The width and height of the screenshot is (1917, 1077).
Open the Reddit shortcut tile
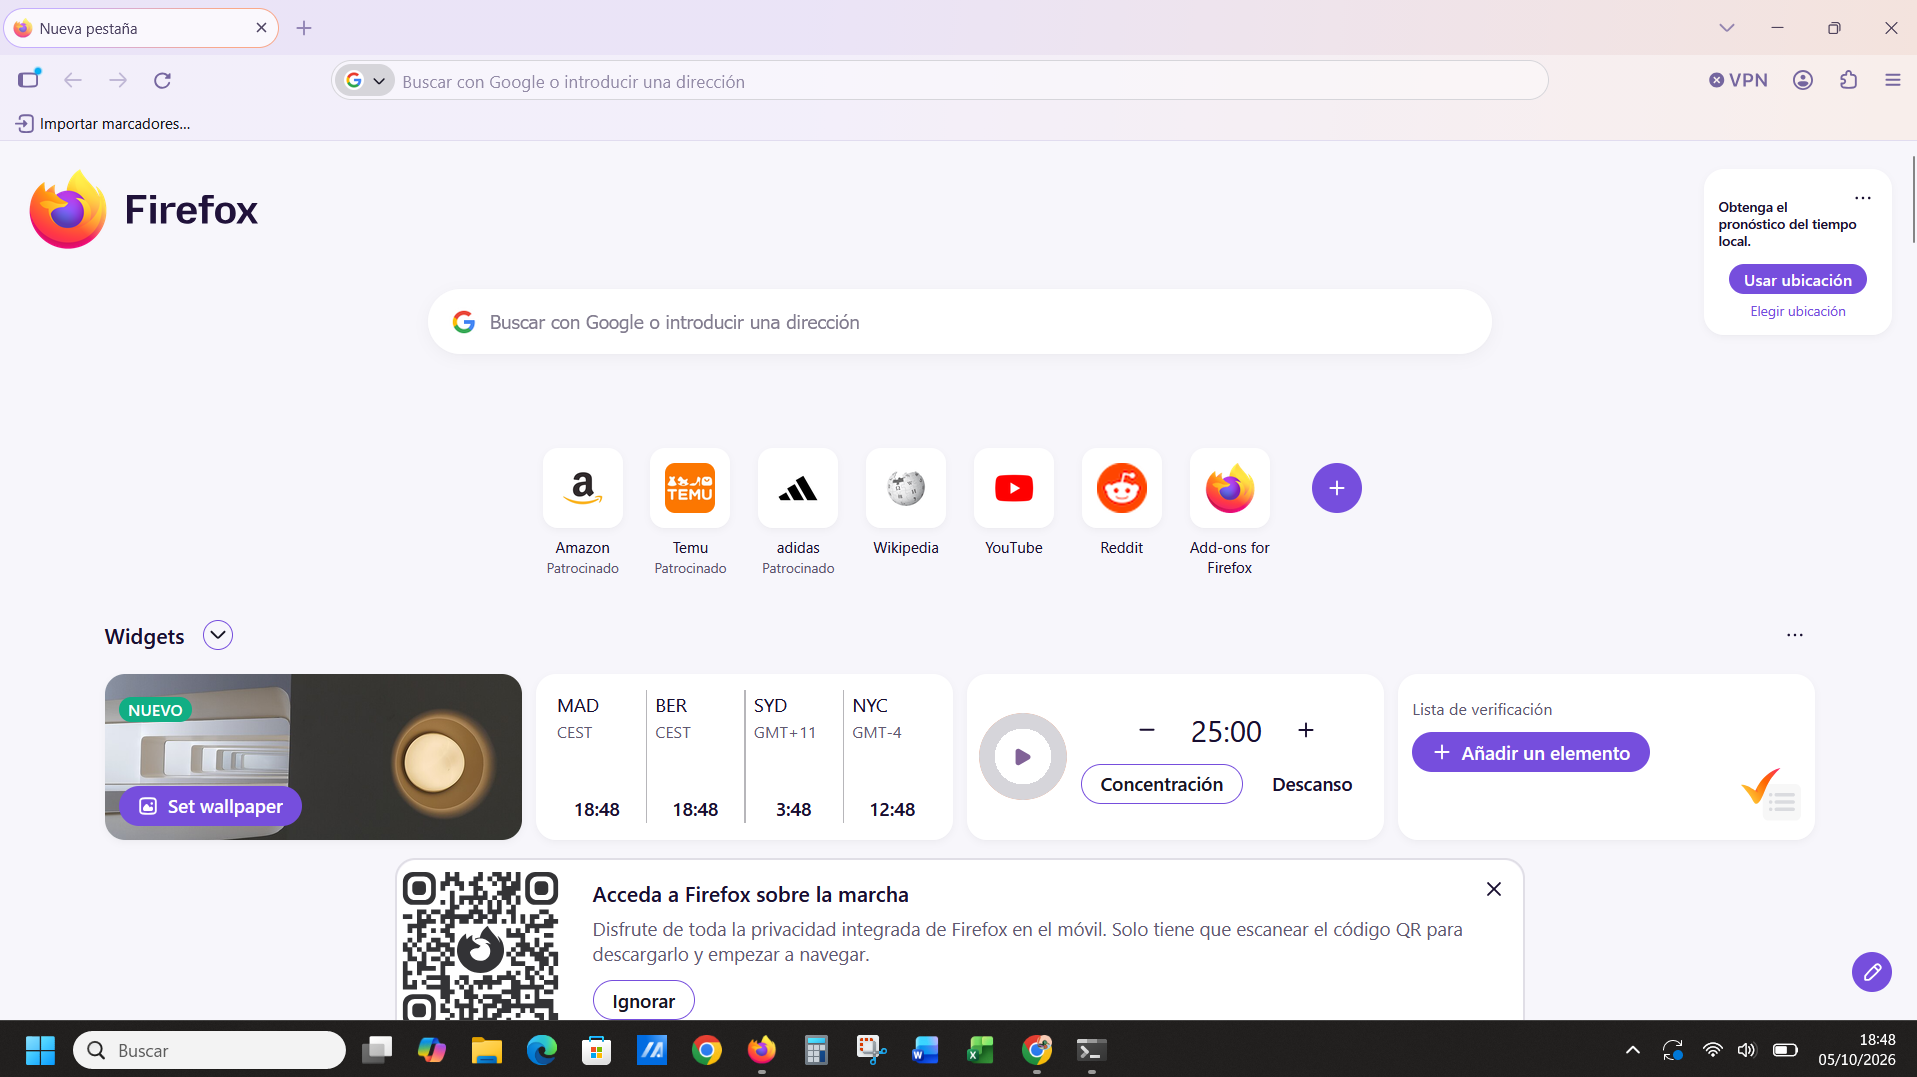(x=1122, y=488)
